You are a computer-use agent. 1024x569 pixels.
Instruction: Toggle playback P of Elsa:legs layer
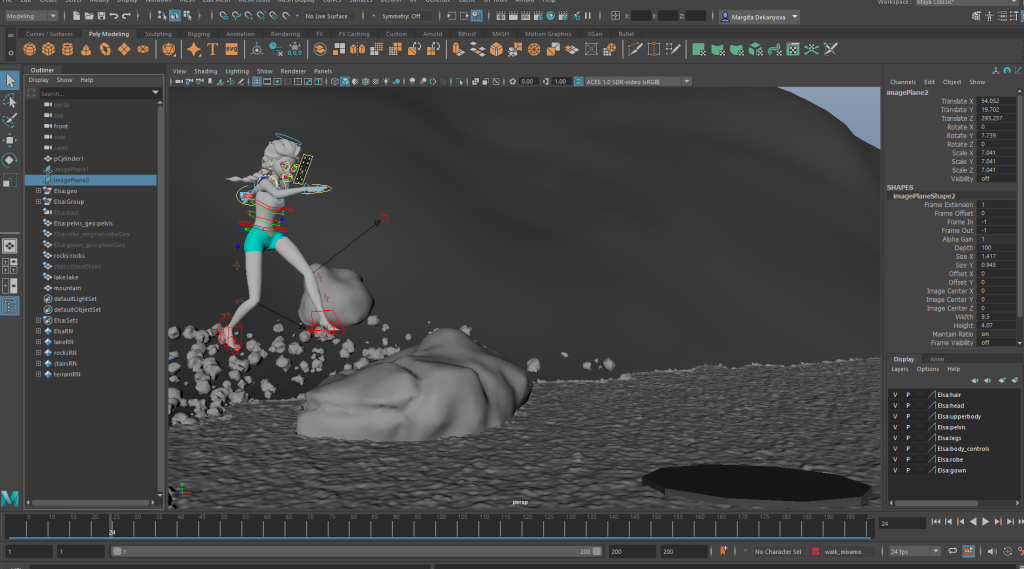[908, 438]
